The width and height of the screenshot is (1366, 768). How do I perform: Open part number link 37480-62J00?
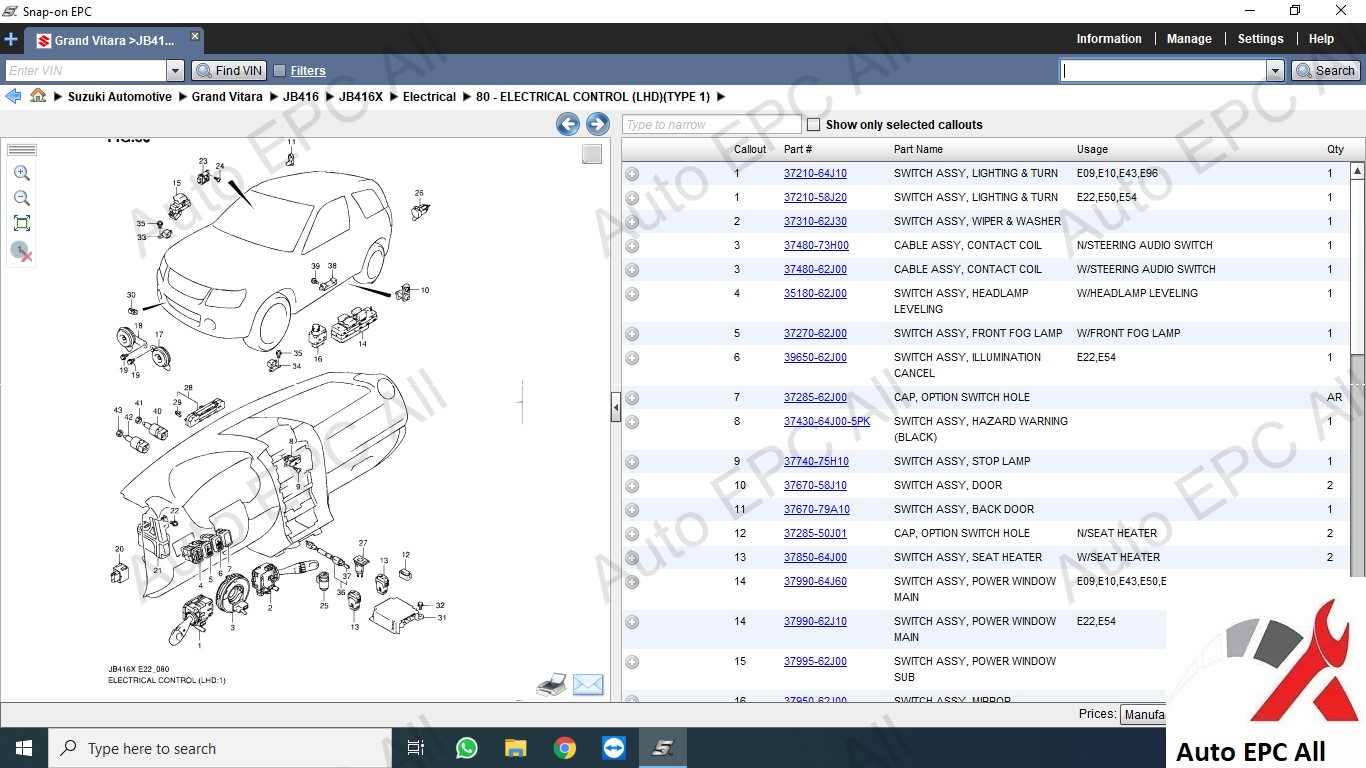(815, 270)
